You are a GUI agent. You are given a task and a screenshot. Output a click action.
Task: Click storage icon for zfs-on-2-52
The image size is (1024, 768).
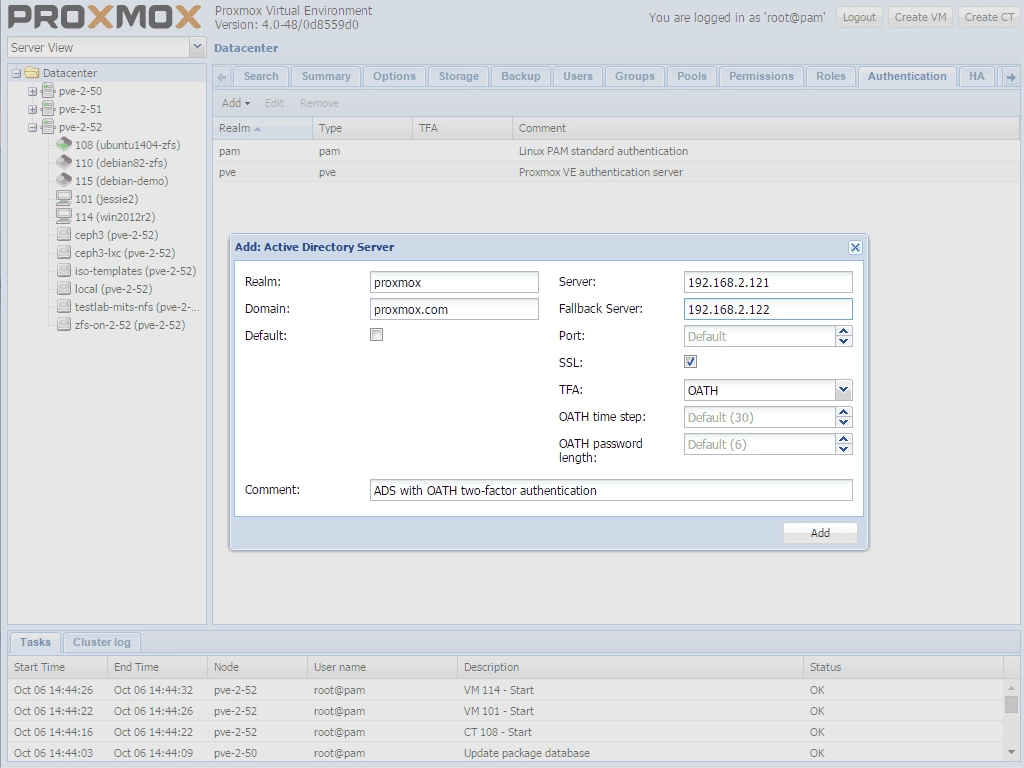(x=64, y=324)
